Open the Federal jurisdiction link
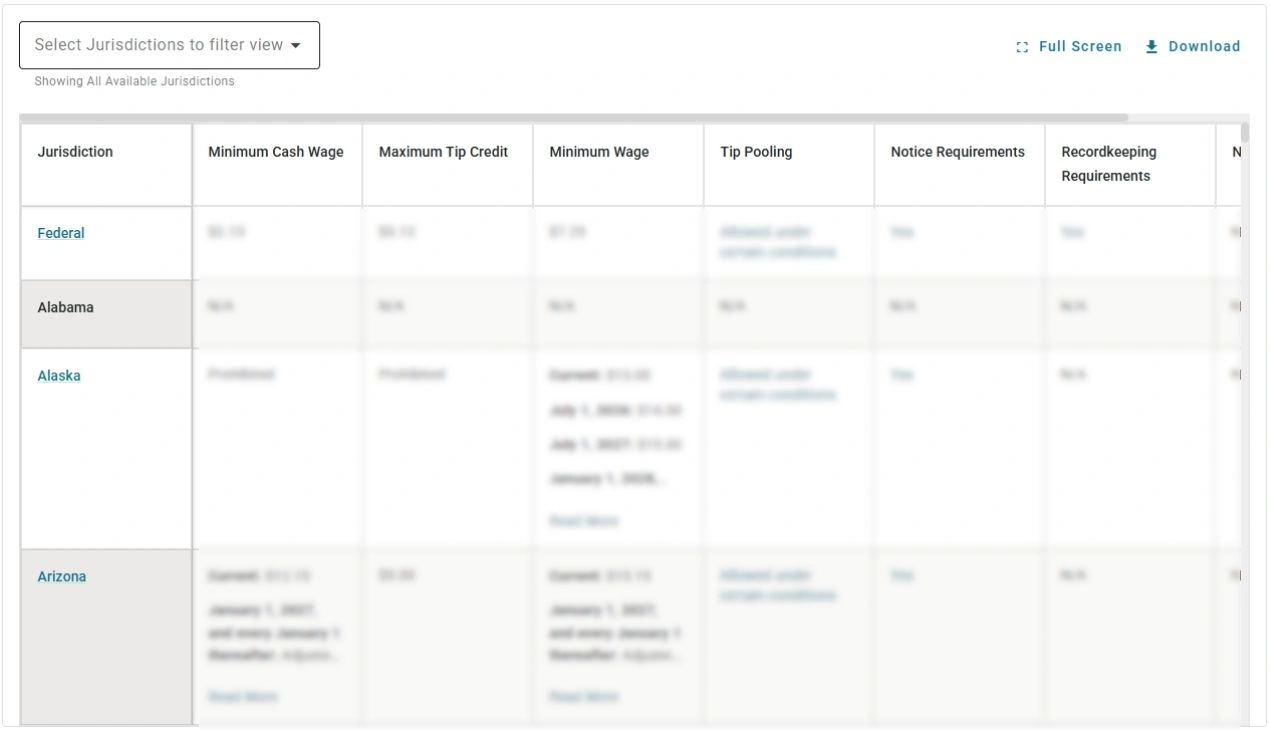The height and width of the screenshot is (730, 1270). 60,232
